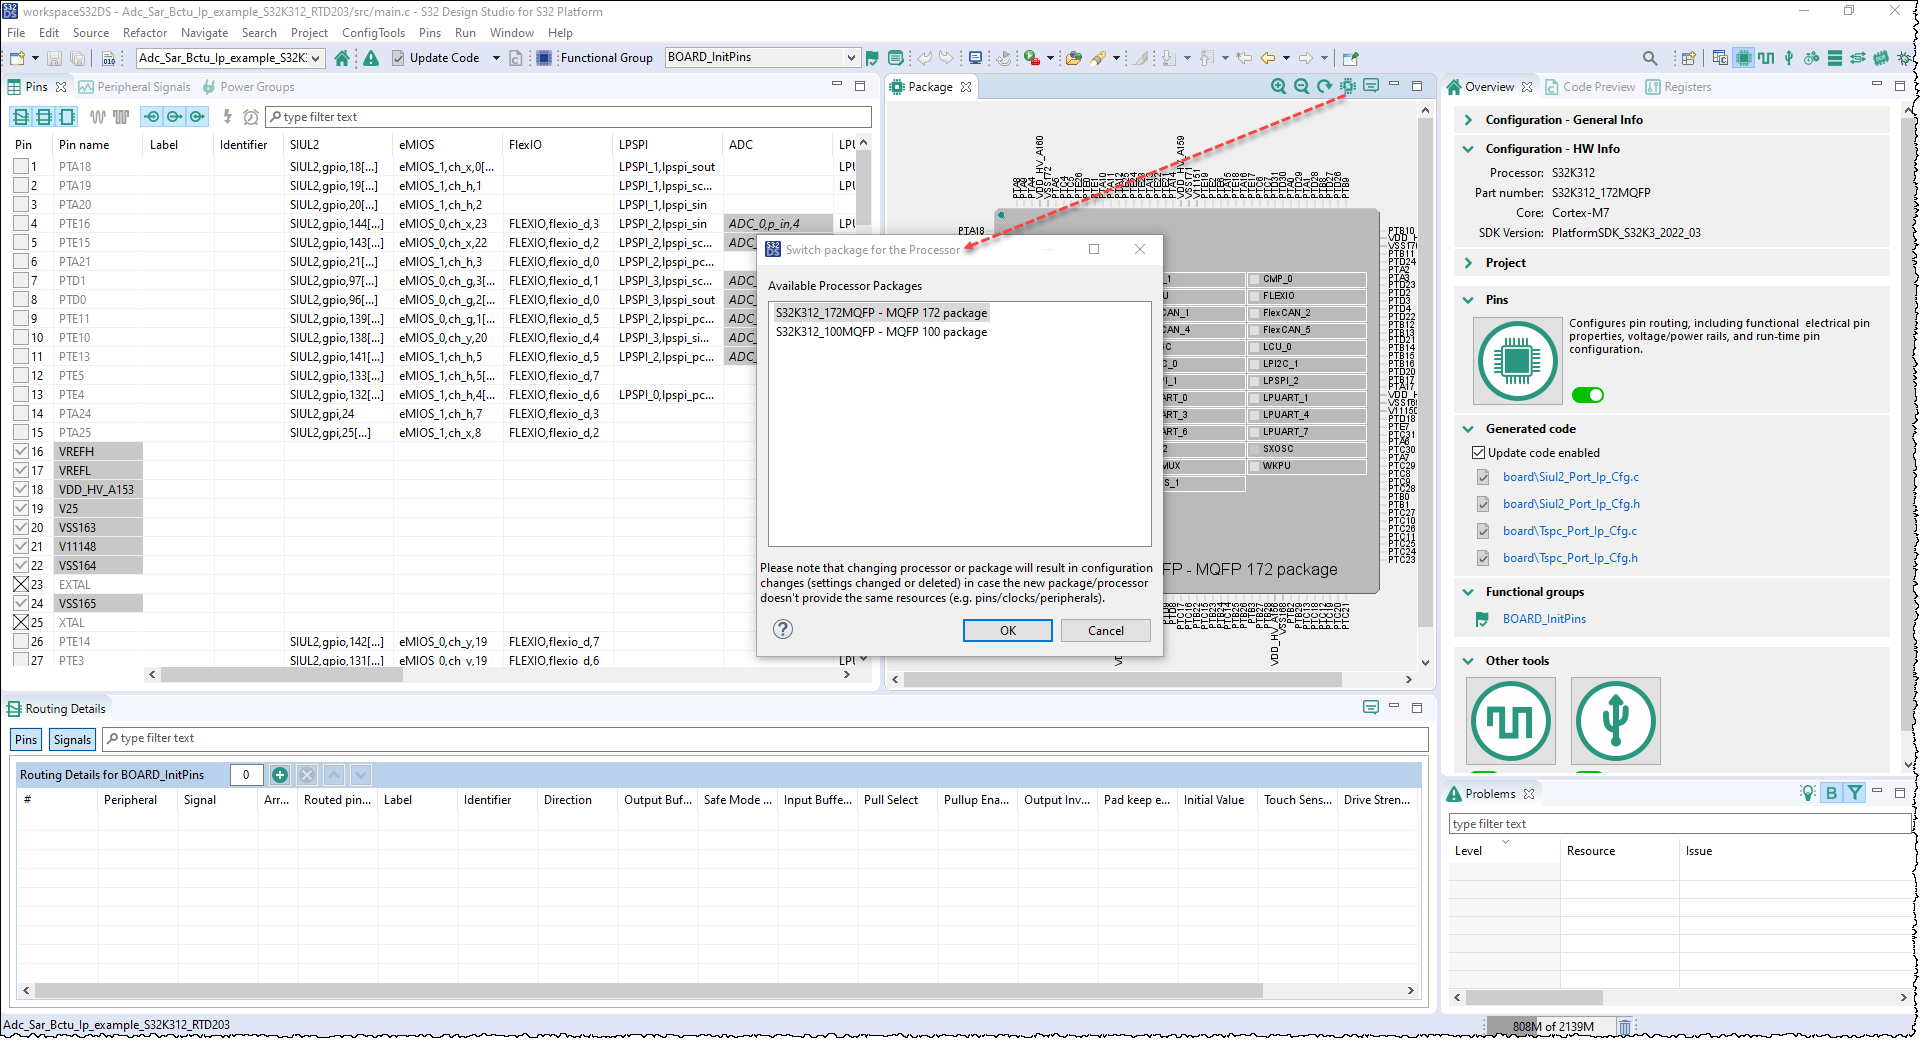The image size is (1920, 1040).
Task: Disable the Update code enabled checkbox
Action: click(x=1478, y=452)
